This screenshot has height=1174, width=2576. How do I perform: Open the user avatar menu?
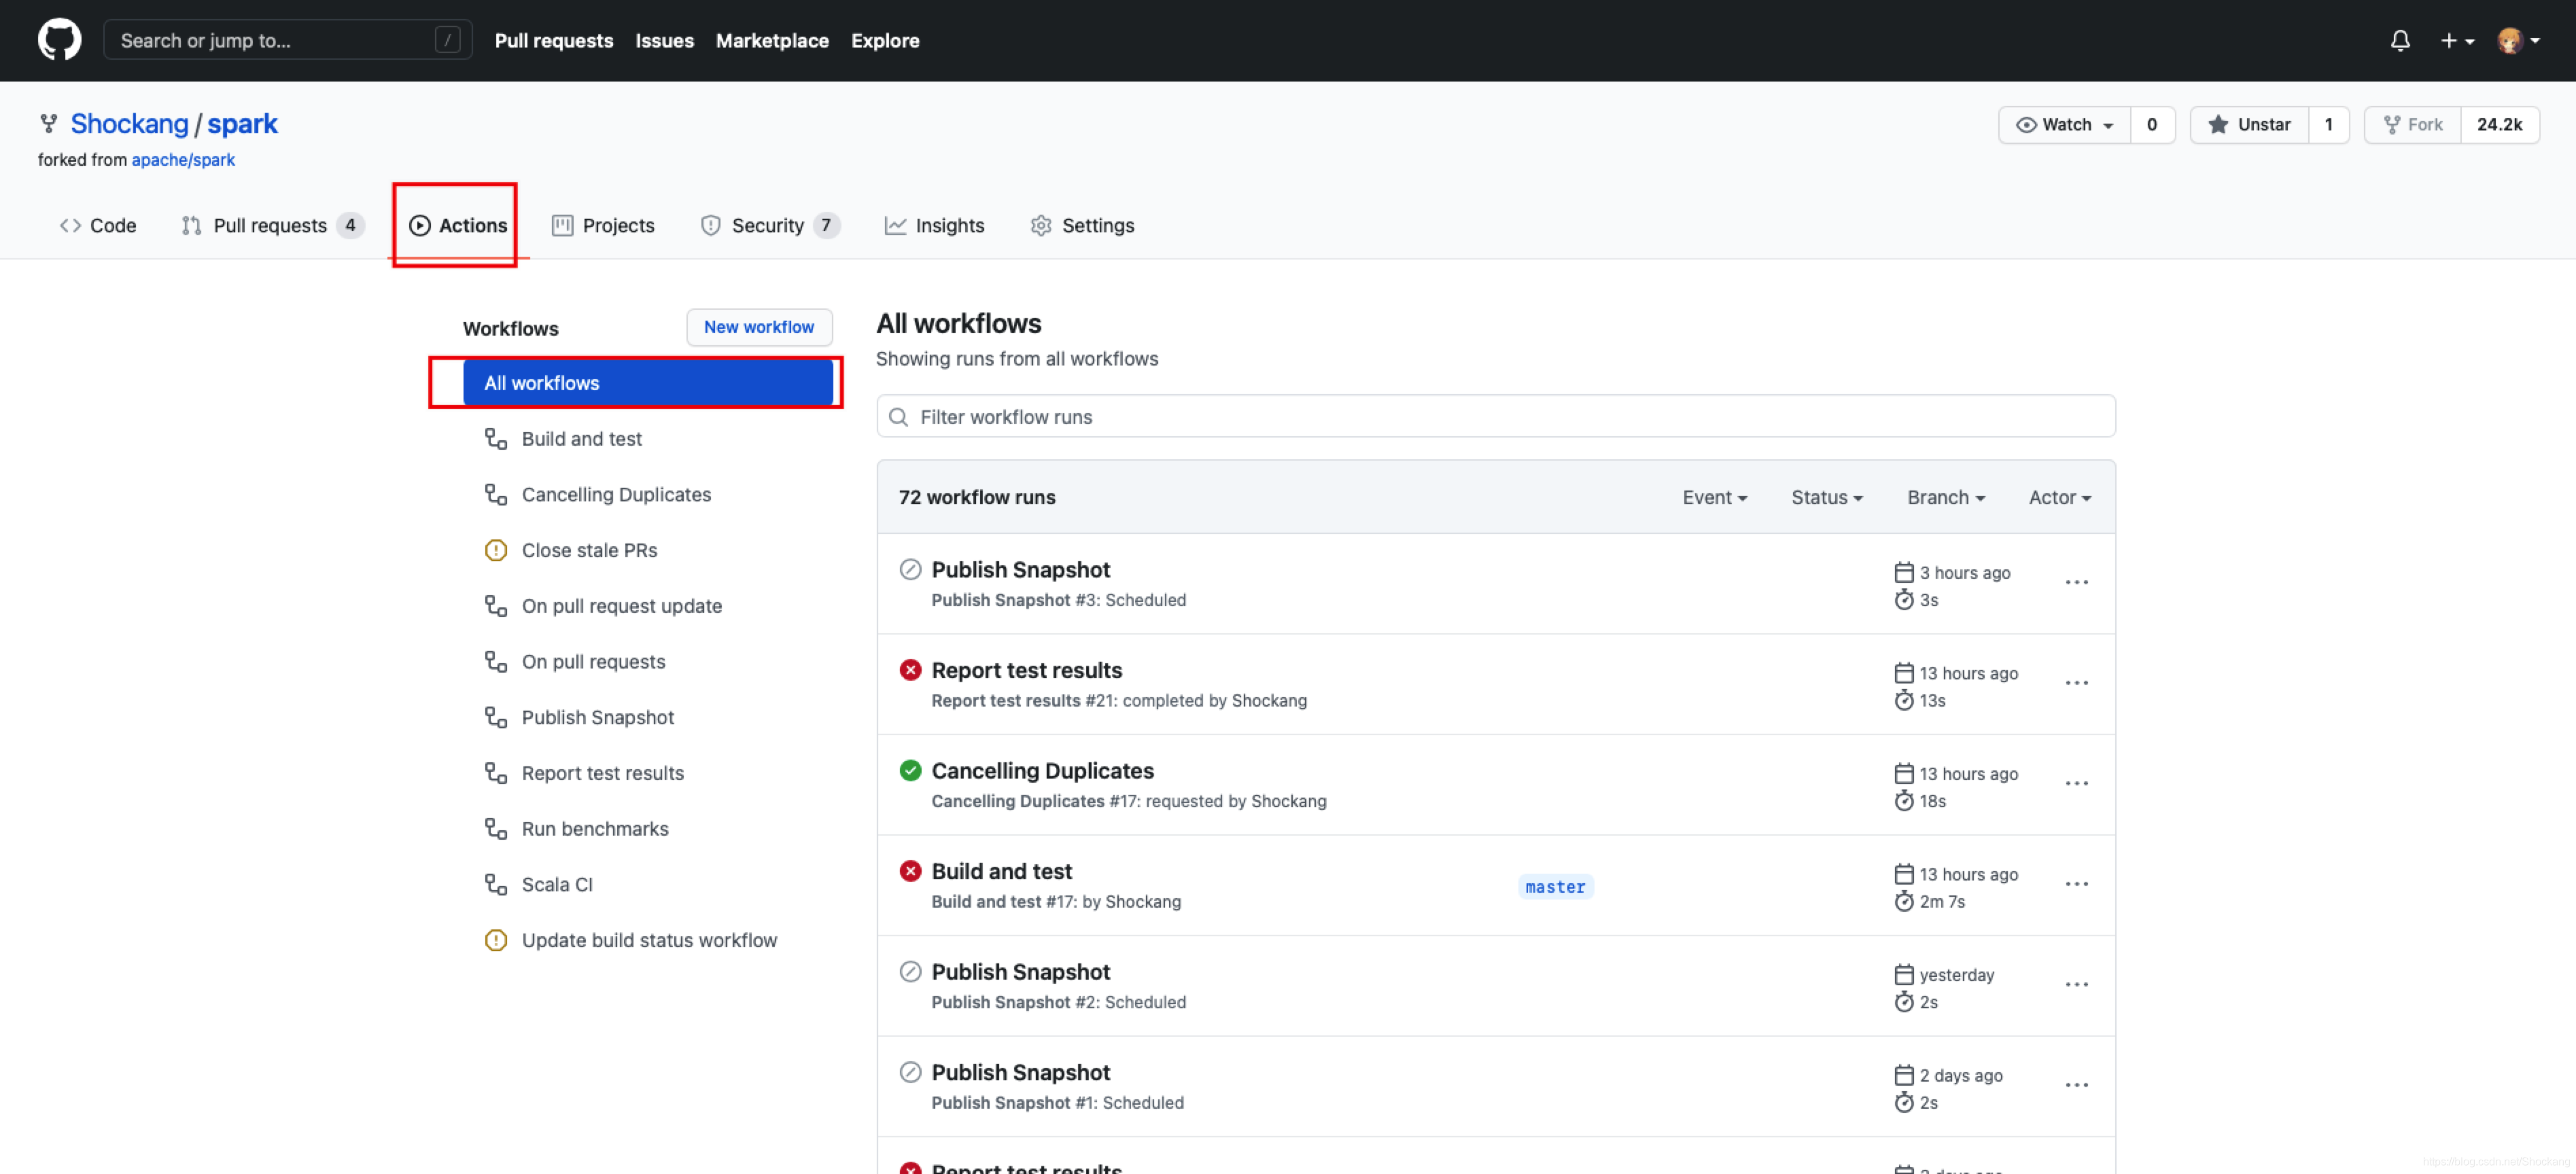tap(2519, 40)
